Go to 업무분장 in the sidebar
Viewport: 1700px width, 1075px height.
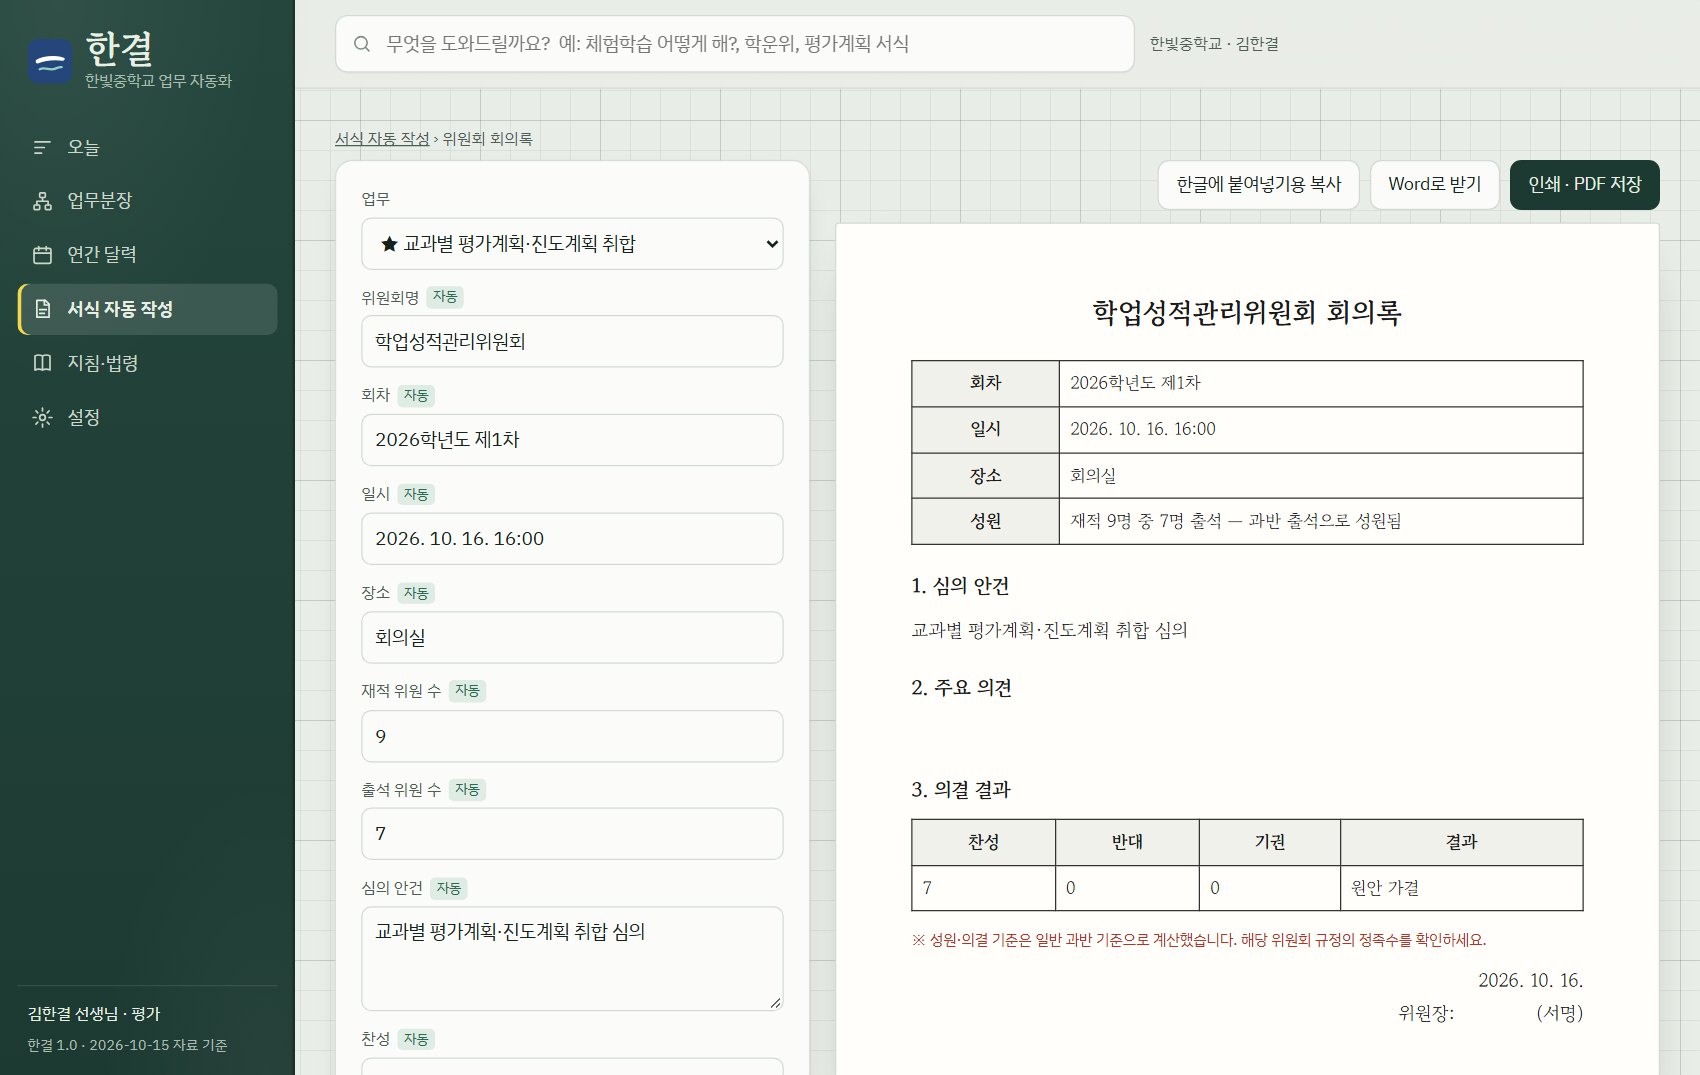[x=148, y=201]
